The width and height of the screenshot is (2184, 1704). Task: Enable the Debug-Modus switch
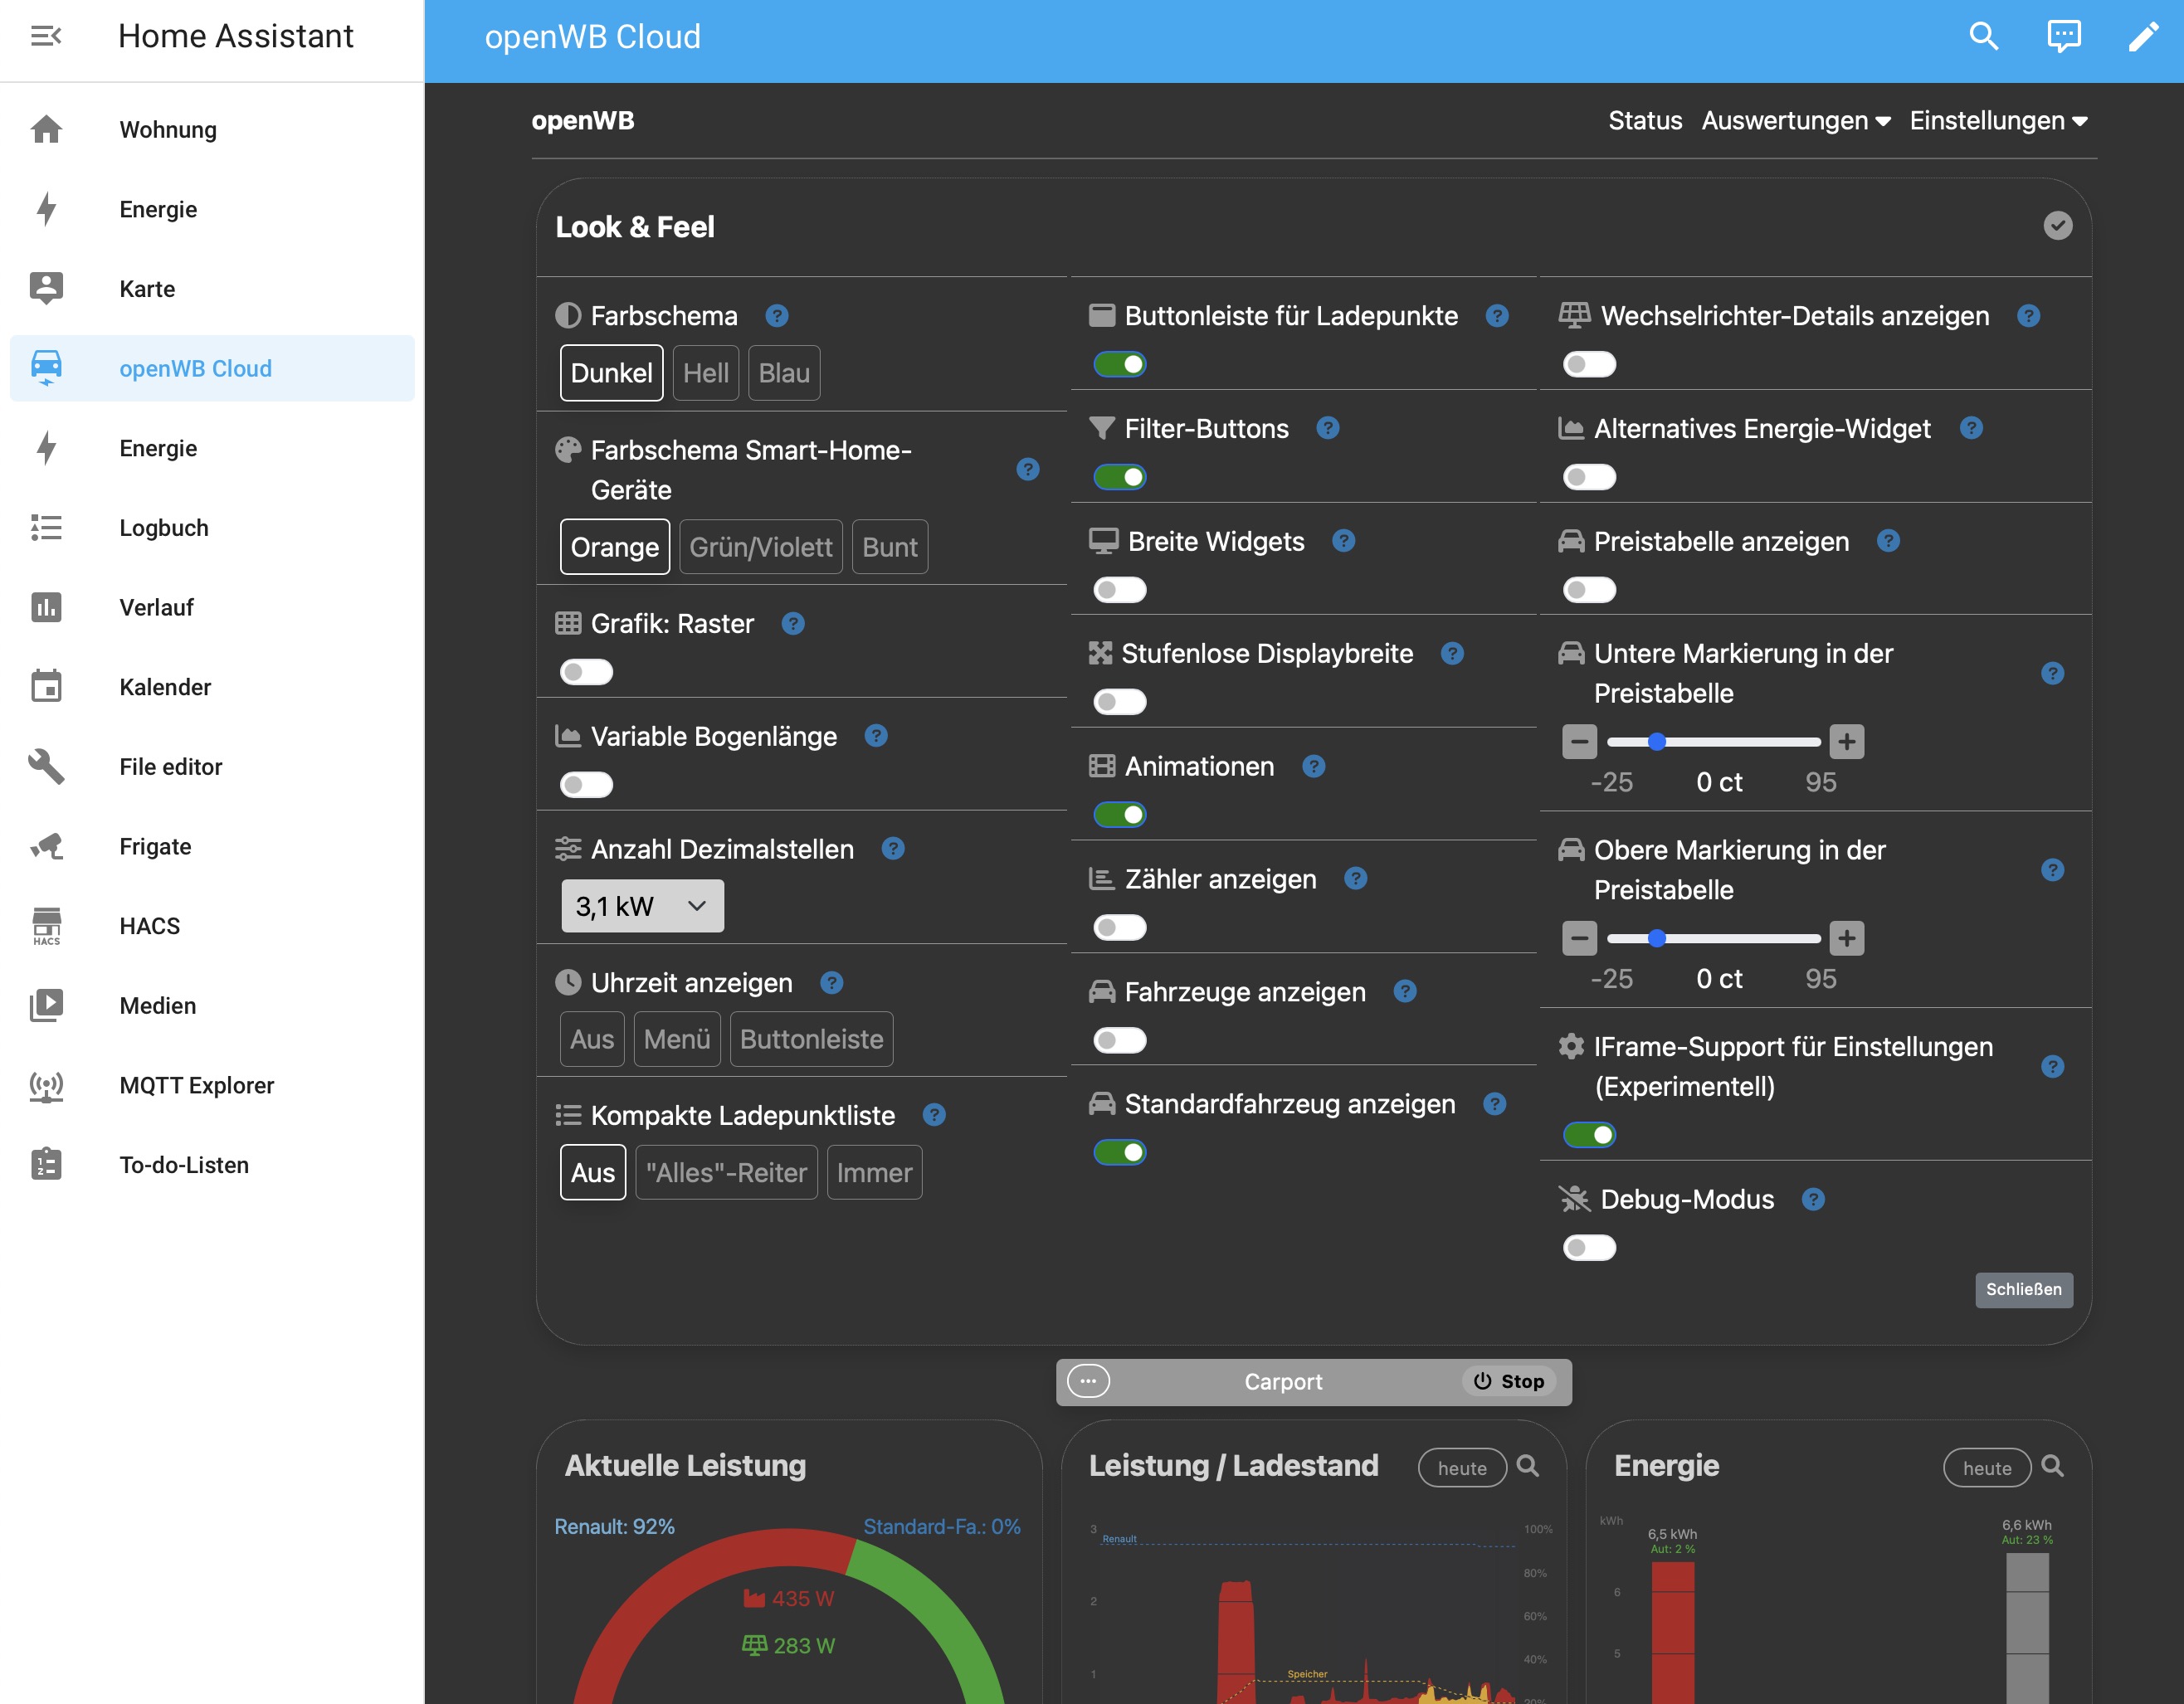click(x=1589, y=1247)
